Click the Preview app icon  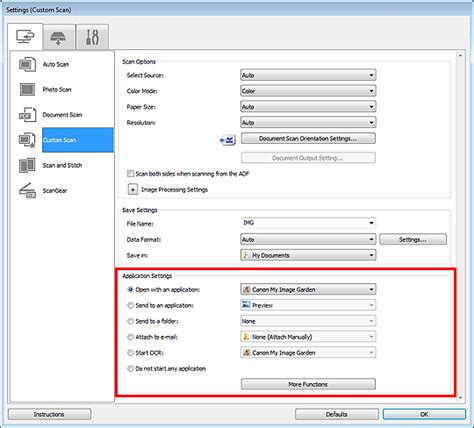tap(246, 305)
